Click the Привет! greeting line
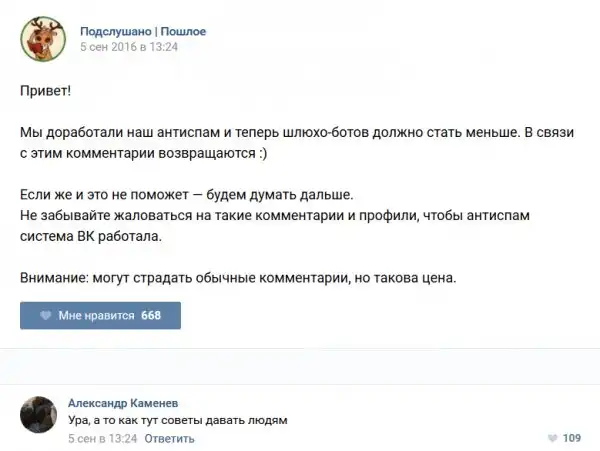The height and width of the screenshot is (451, 600). tap(44, 90)
